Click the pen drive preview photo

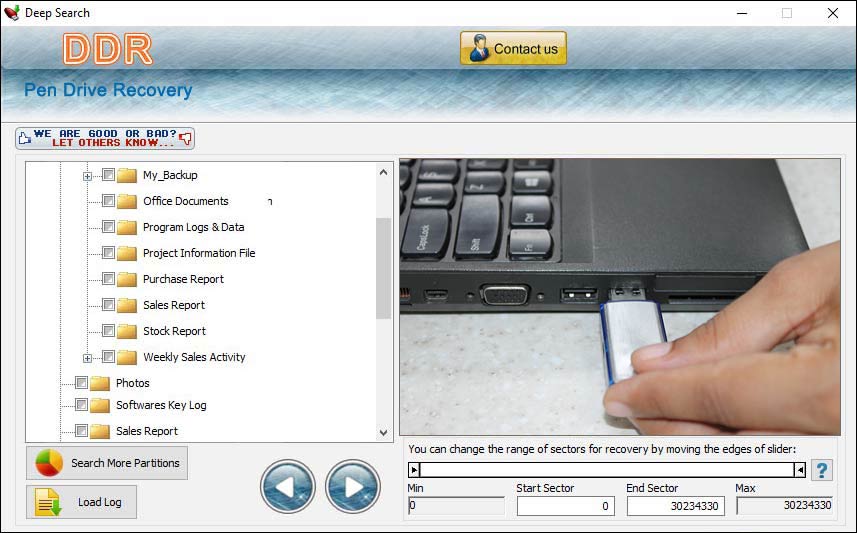pyautogui.click(x=620, y=297)
